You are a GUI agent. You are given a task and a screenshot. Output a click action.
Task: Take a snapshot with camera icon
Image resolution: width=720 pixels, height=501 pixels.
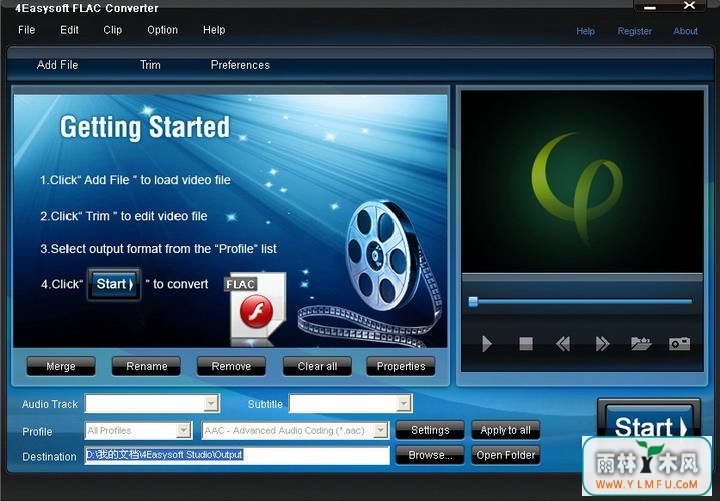point(680,343)
